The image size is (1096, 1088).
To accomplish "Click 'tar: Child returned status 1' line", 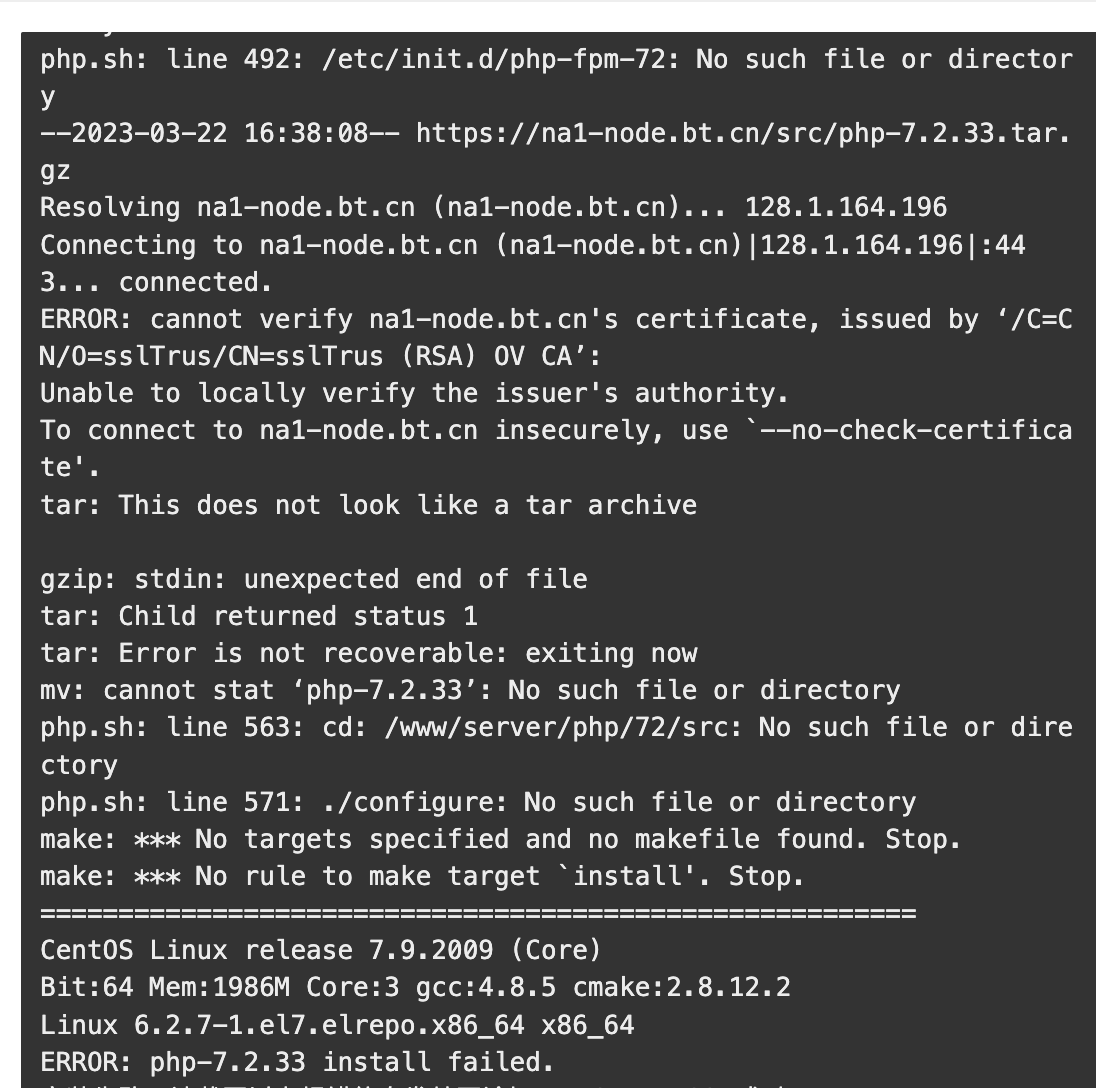I will [x=259, y=616].
